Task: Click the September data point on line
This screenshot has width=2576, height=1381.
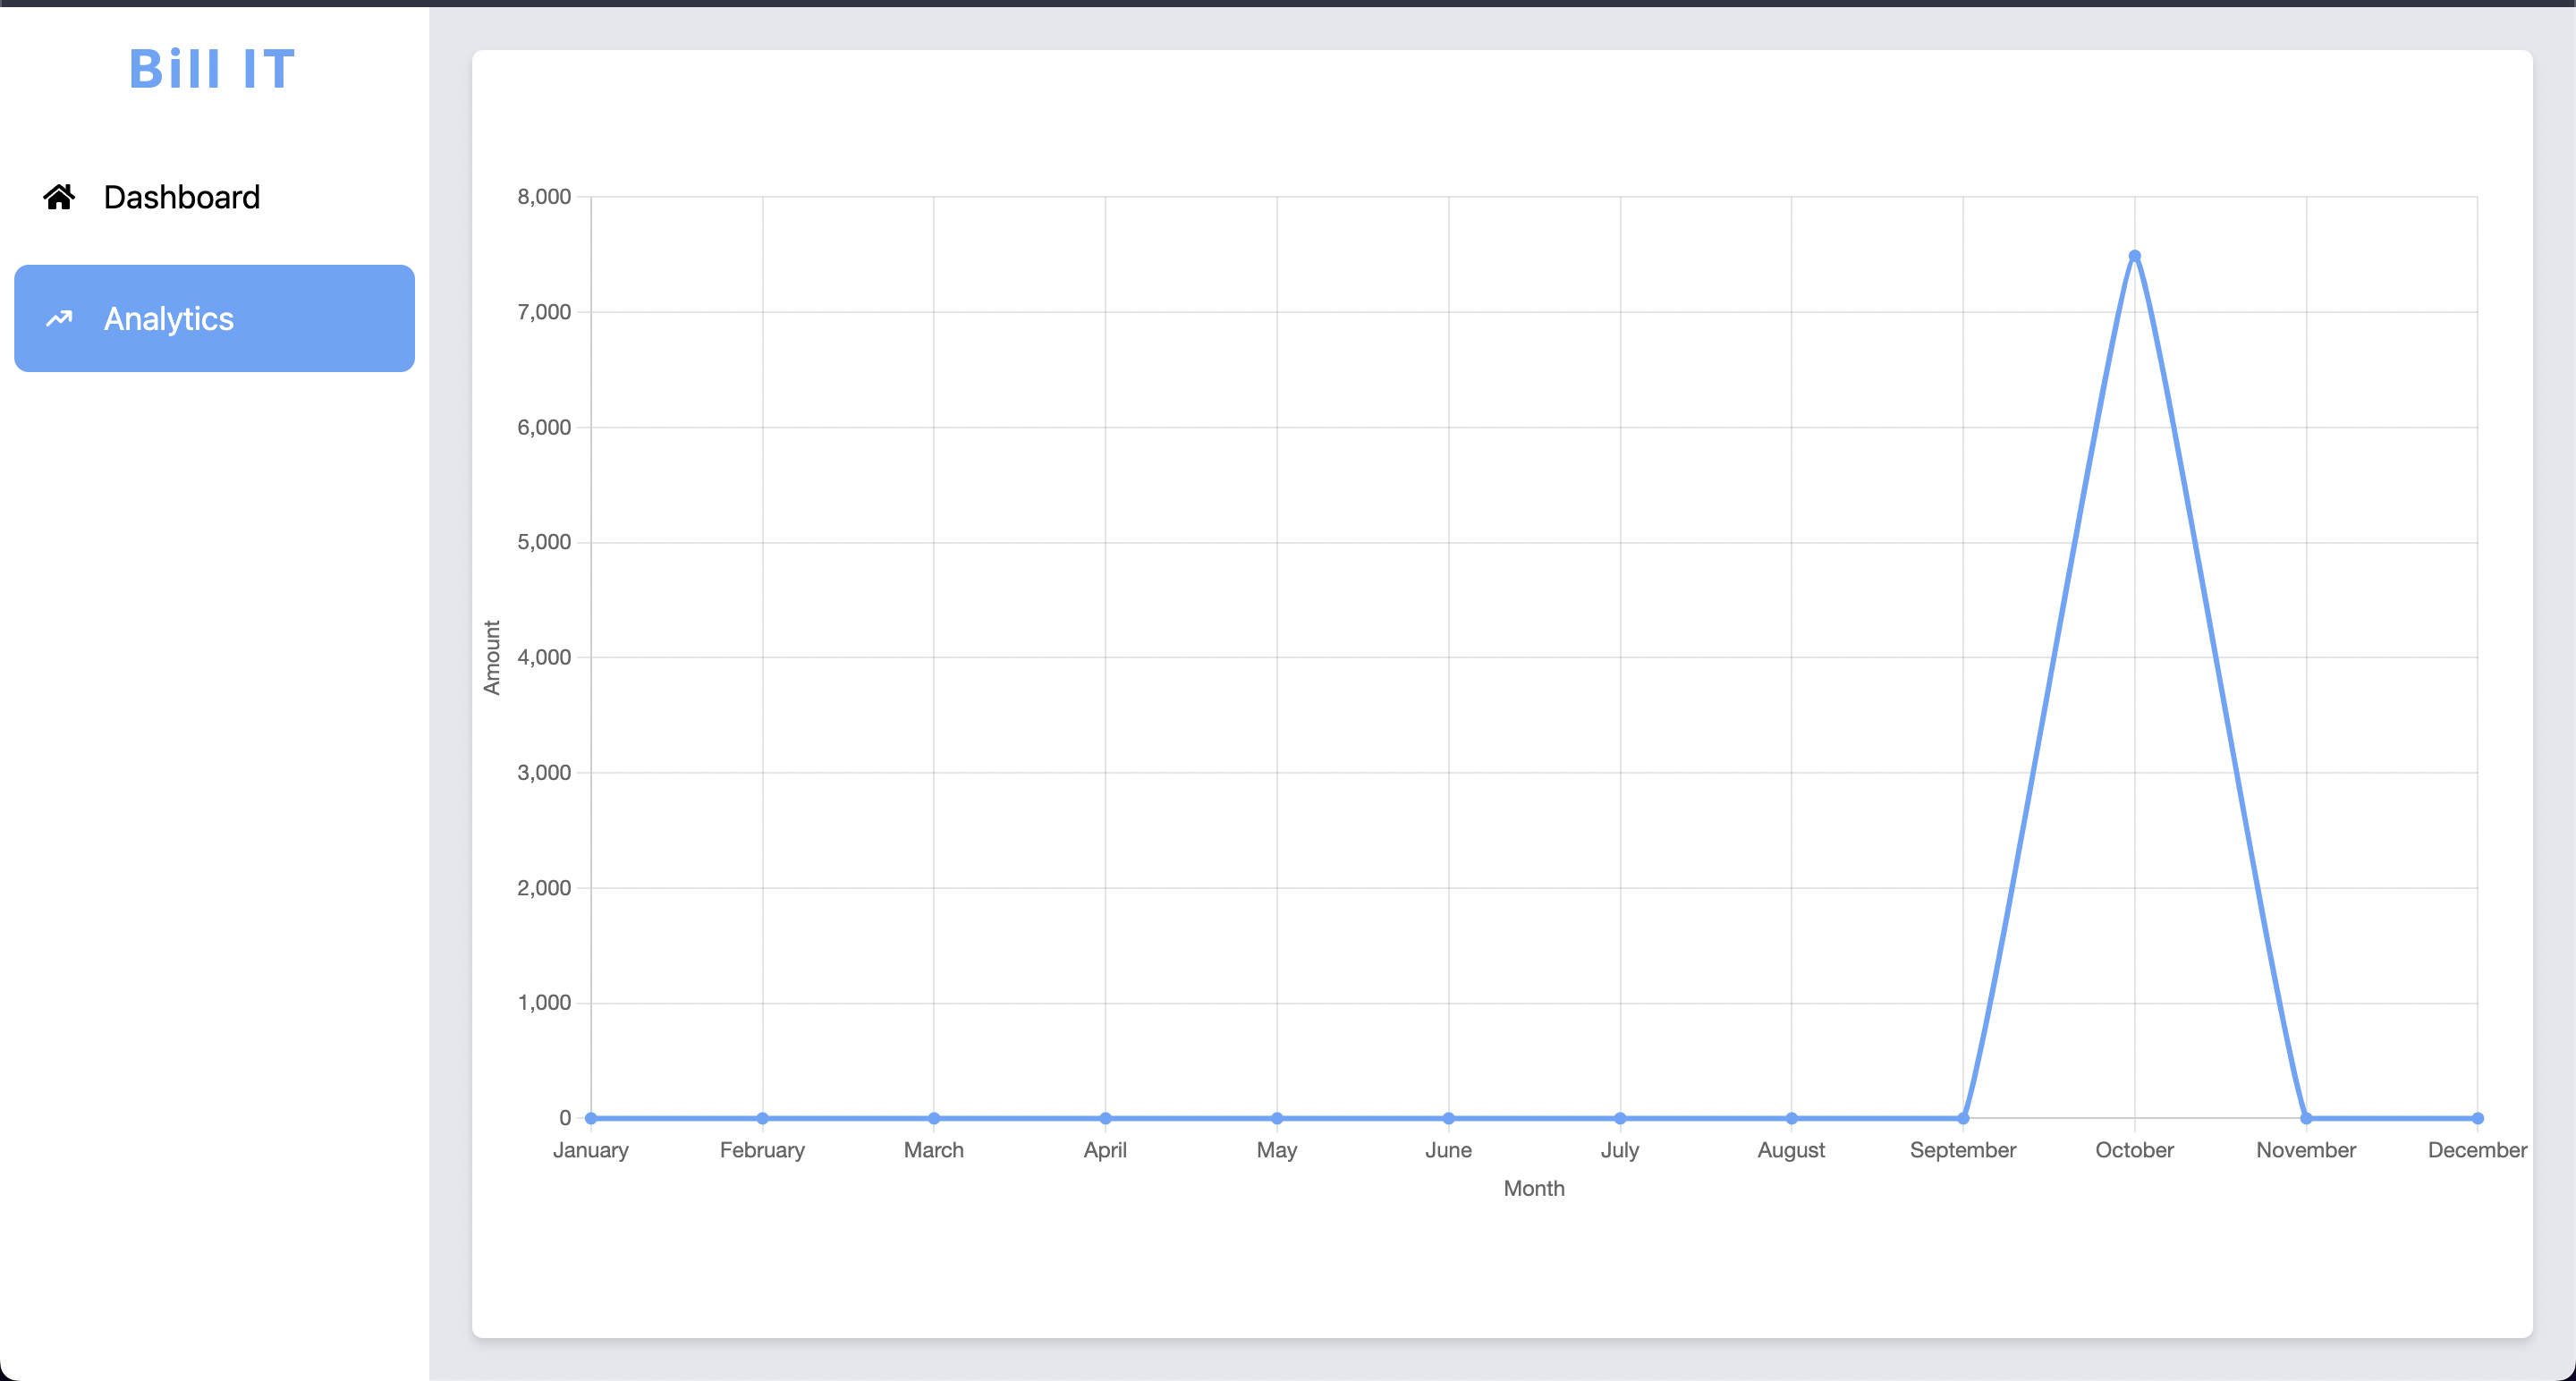Action: point(1962,1118)
